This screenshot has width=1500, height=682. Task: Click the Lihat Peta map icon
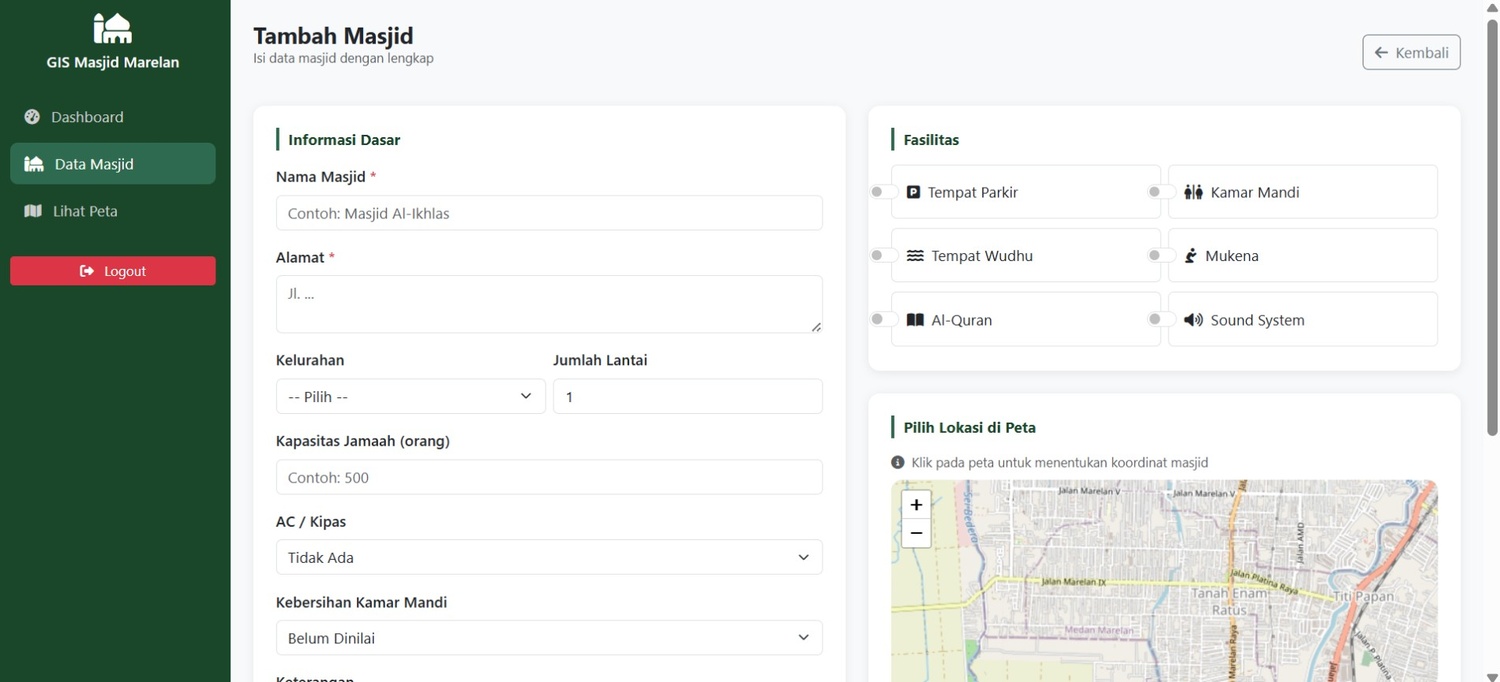[x=33, y=211]
